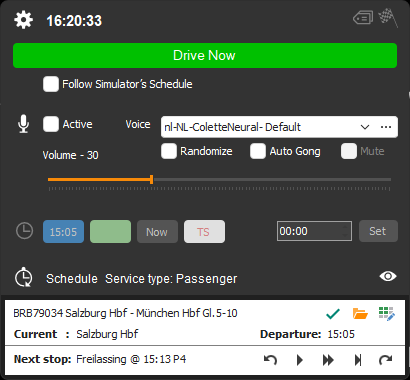The height and width of the screenshot is (380, 410).
Task: Enable Follow Simulator's Schedule checkbox
Action: pos(51,84)
